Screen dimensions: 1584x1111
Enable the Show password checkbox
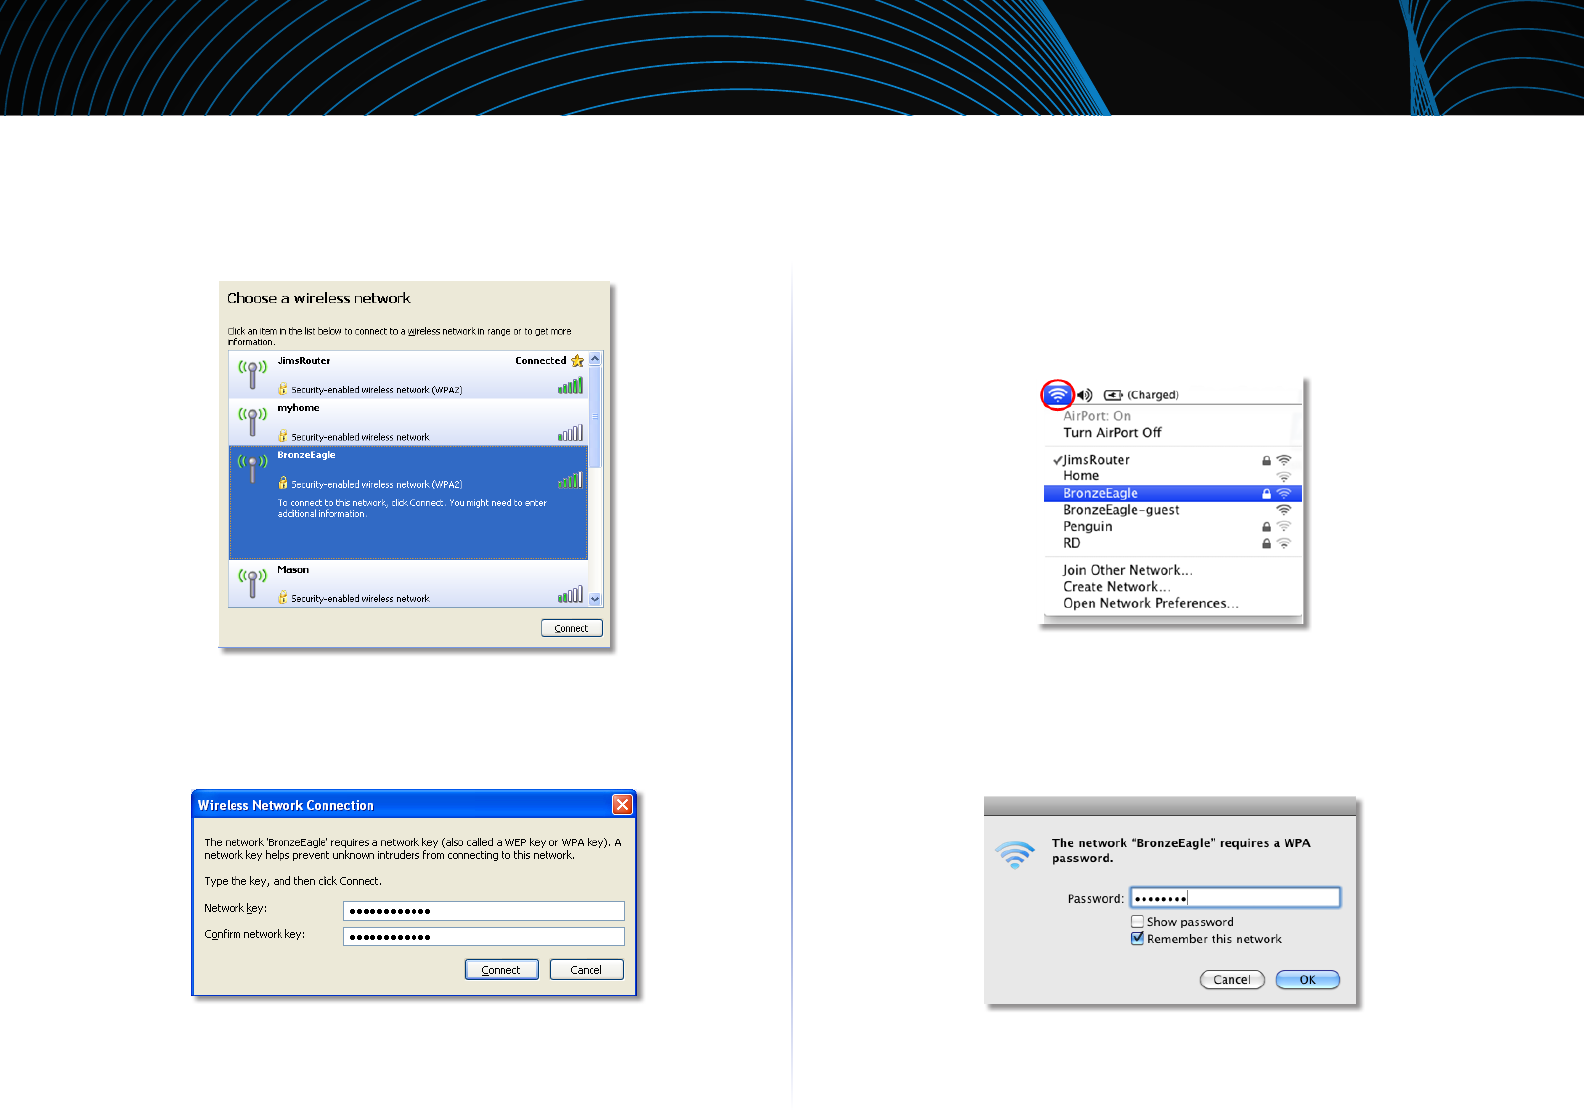pyautogui.click(x=1137, y=922)
